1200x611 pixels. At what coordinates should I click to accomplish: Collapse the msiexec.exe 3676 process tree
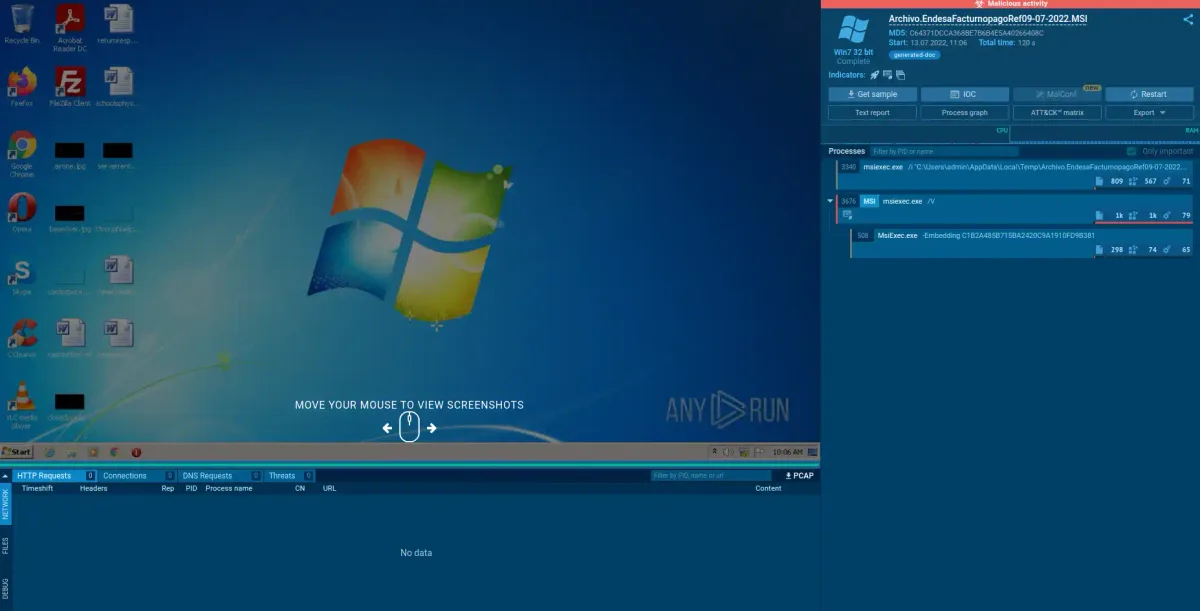pyautogui.click(x=830, y=201)
